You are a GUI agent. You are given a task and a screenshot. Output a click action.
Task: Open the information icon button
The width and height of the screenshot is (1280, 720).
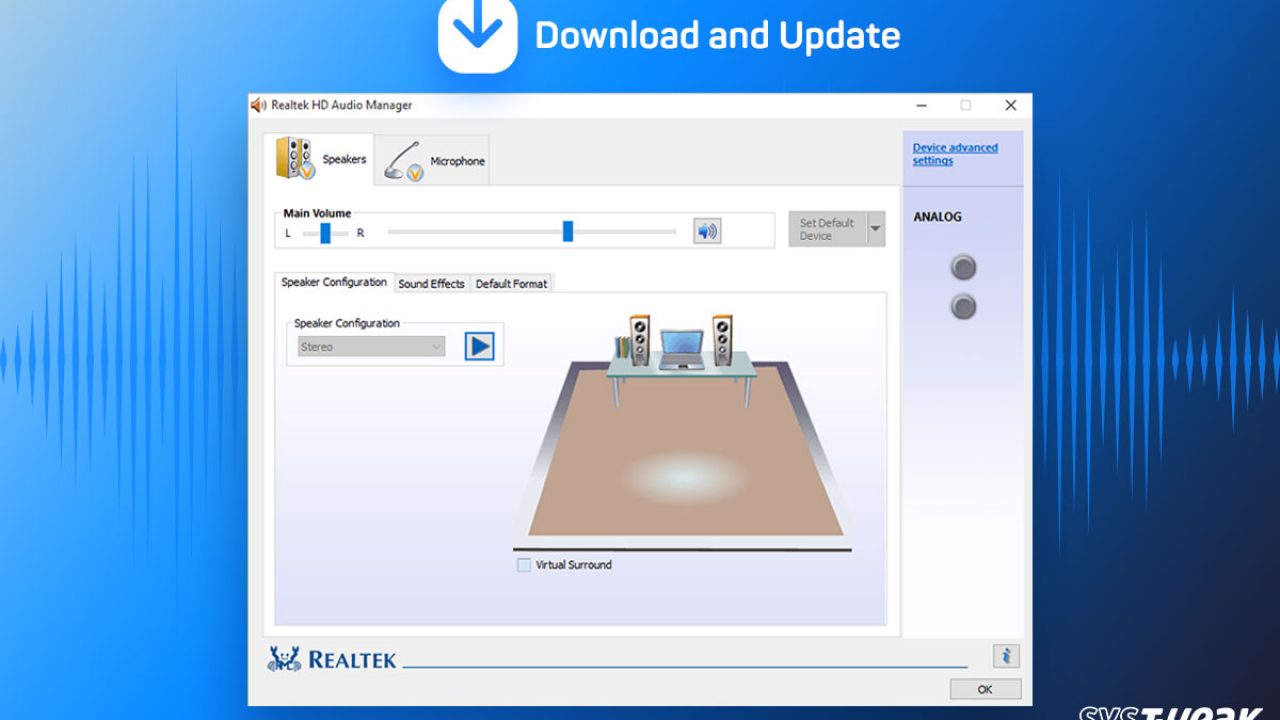click(x=1005, y=656)
